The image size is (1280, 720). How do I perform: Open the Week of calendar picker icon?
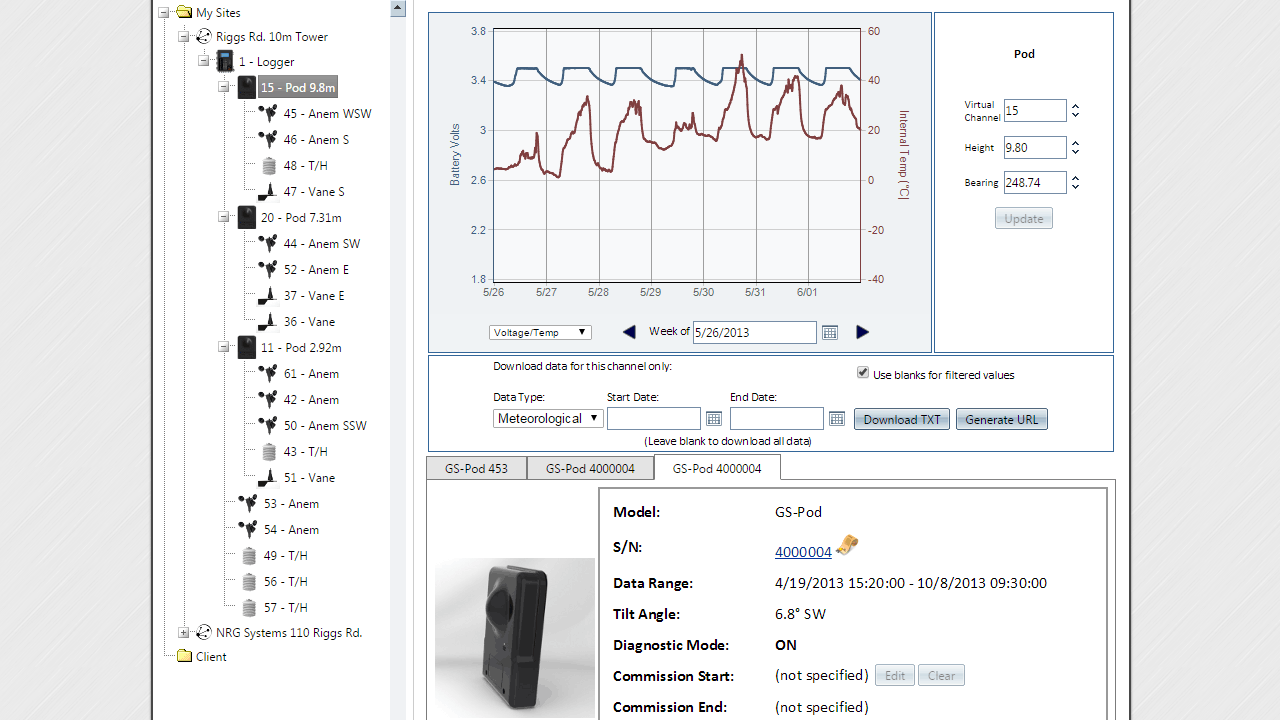pyautogui.click(x=830, y=332)
